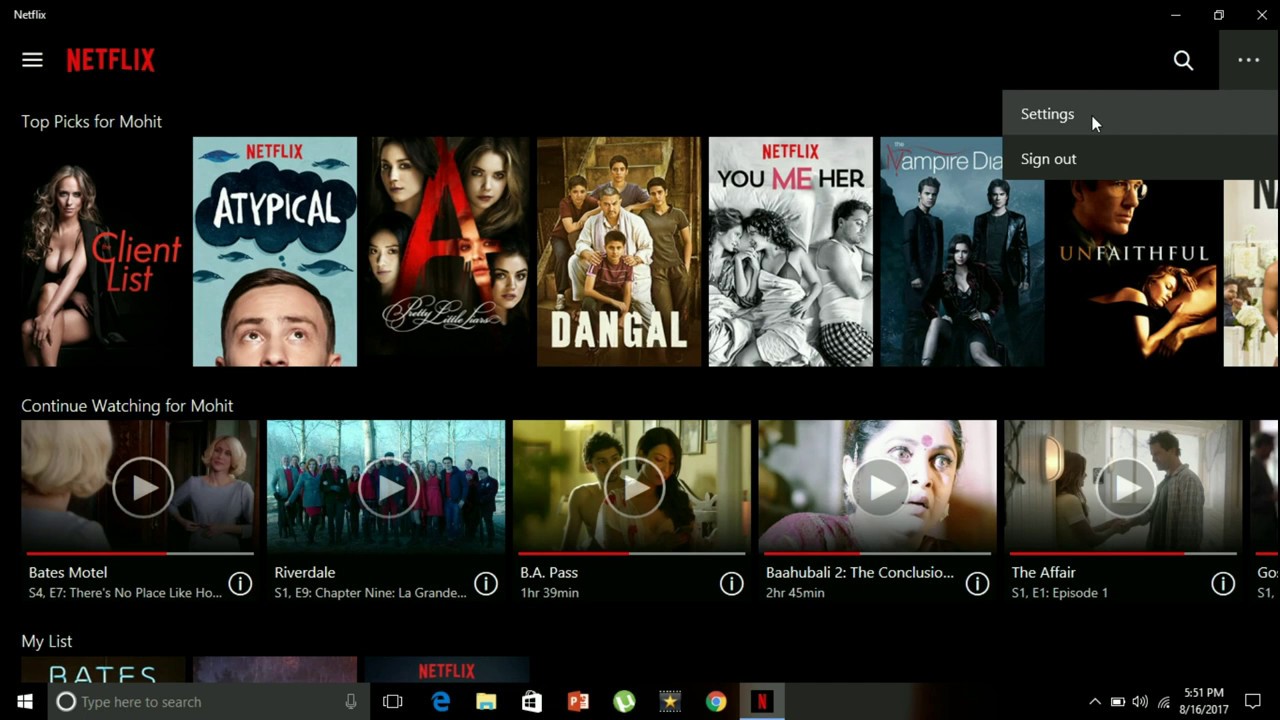Image resolution: width=1280 pixels, height=720 pixels.
Task: Open the Unfaithful poster
Action: (x=1134, y=273)
